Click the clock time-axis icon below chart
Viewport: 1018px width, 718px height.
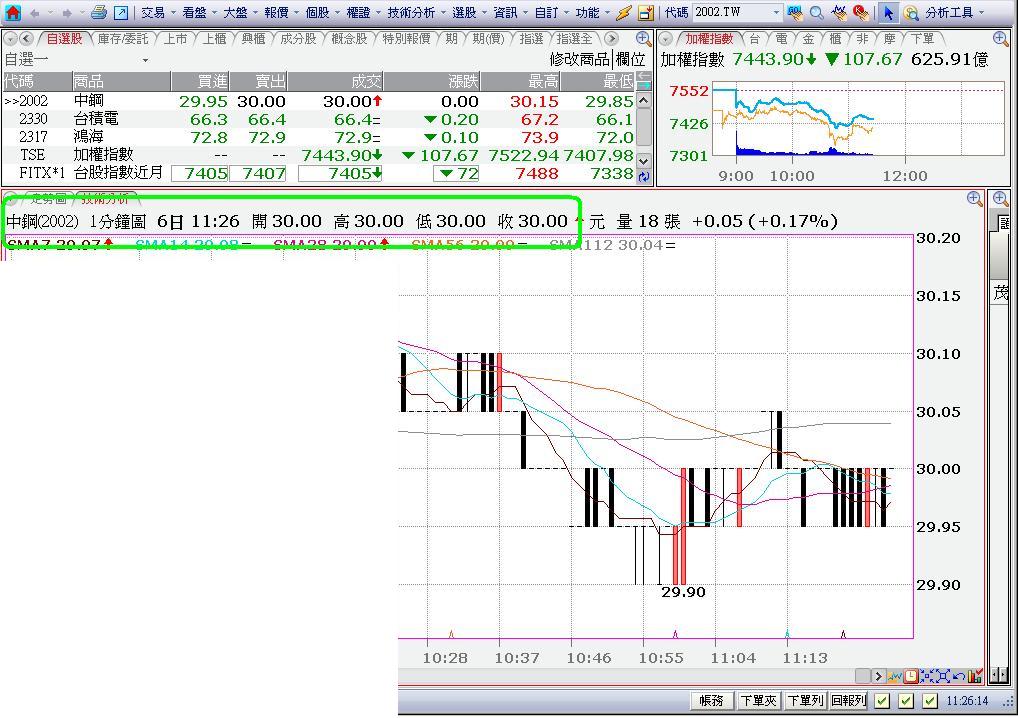tap(911, 676)
